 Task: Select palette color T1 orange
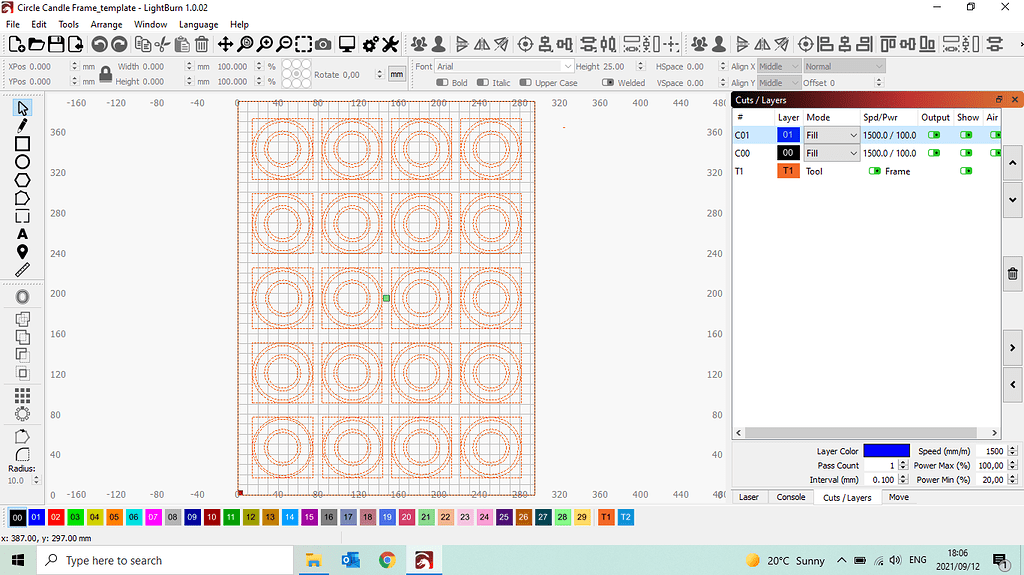pyautogui.click(x=606, y=518)
